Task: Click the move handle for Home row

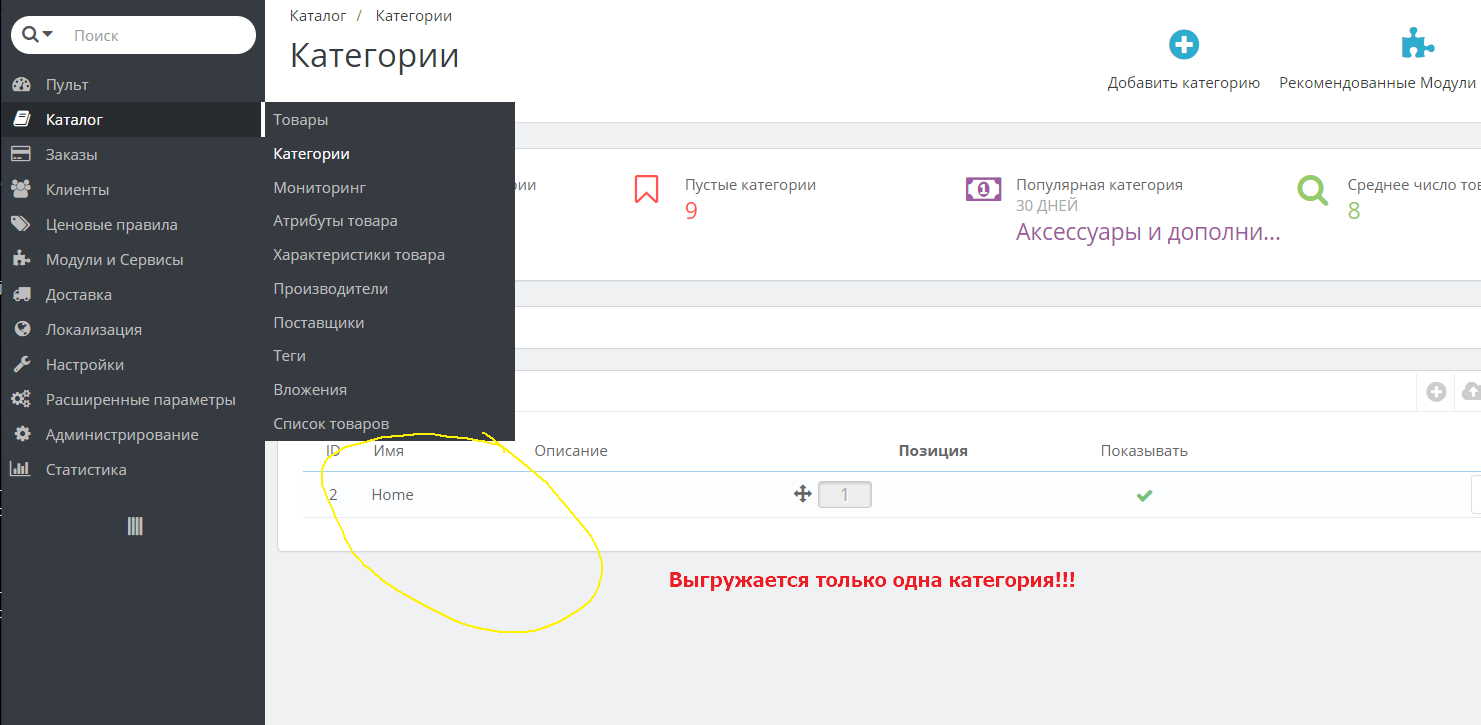Action: point(802,494)
